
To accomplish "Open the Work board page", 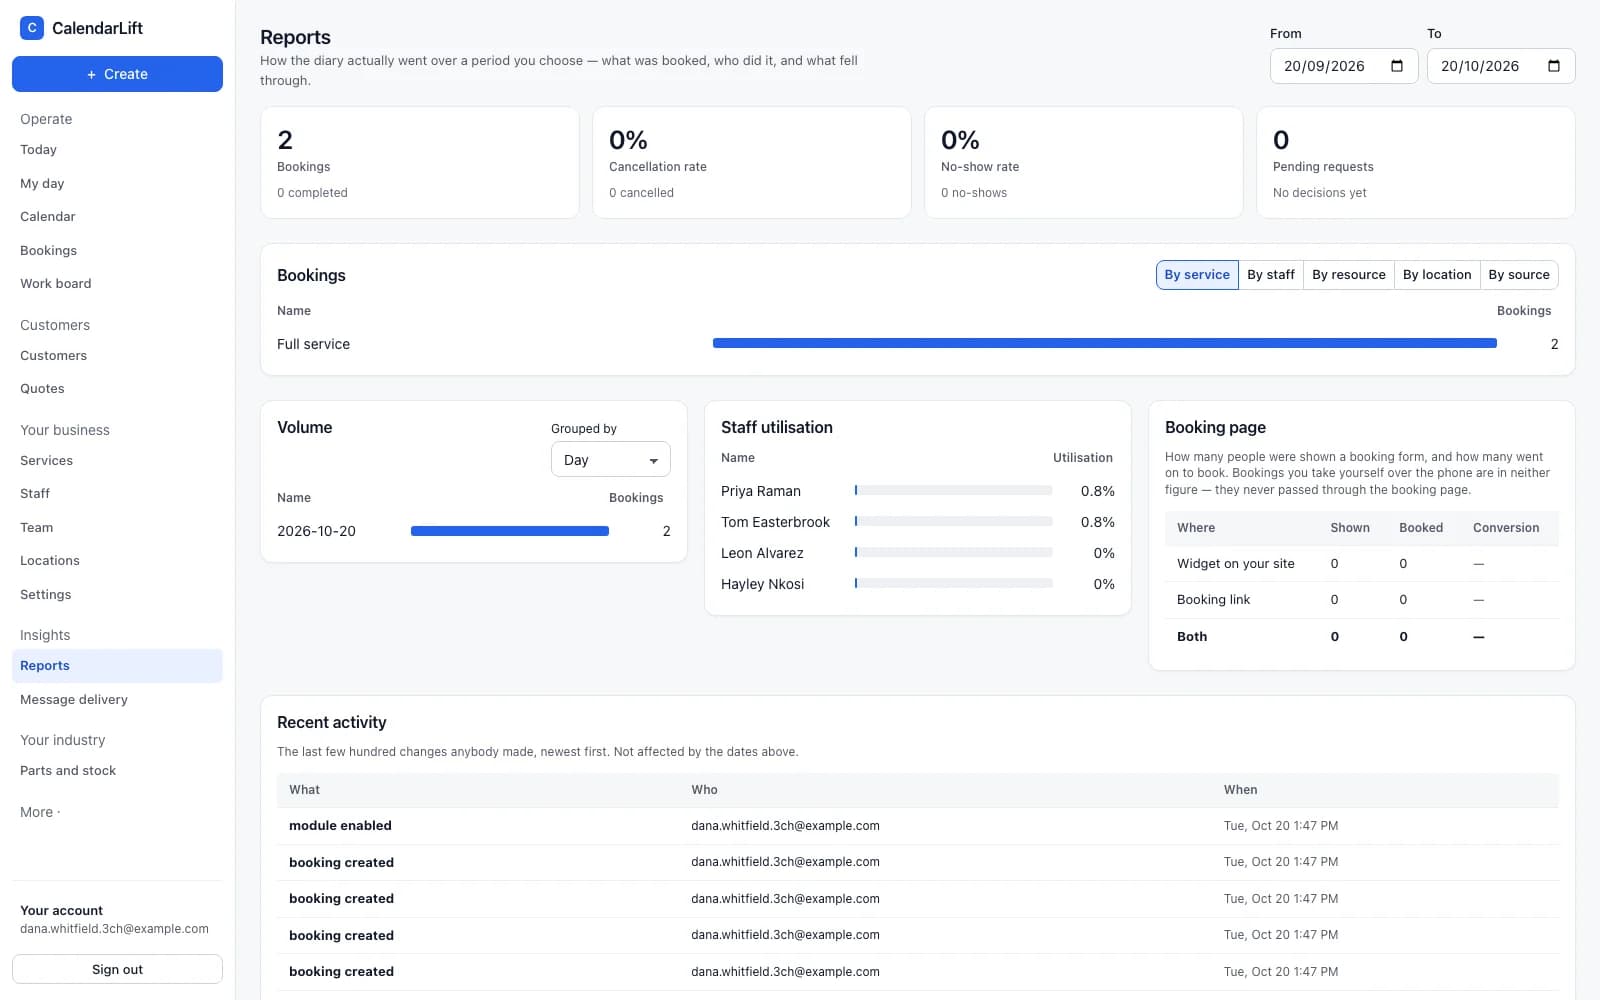I will click(117, 284).
